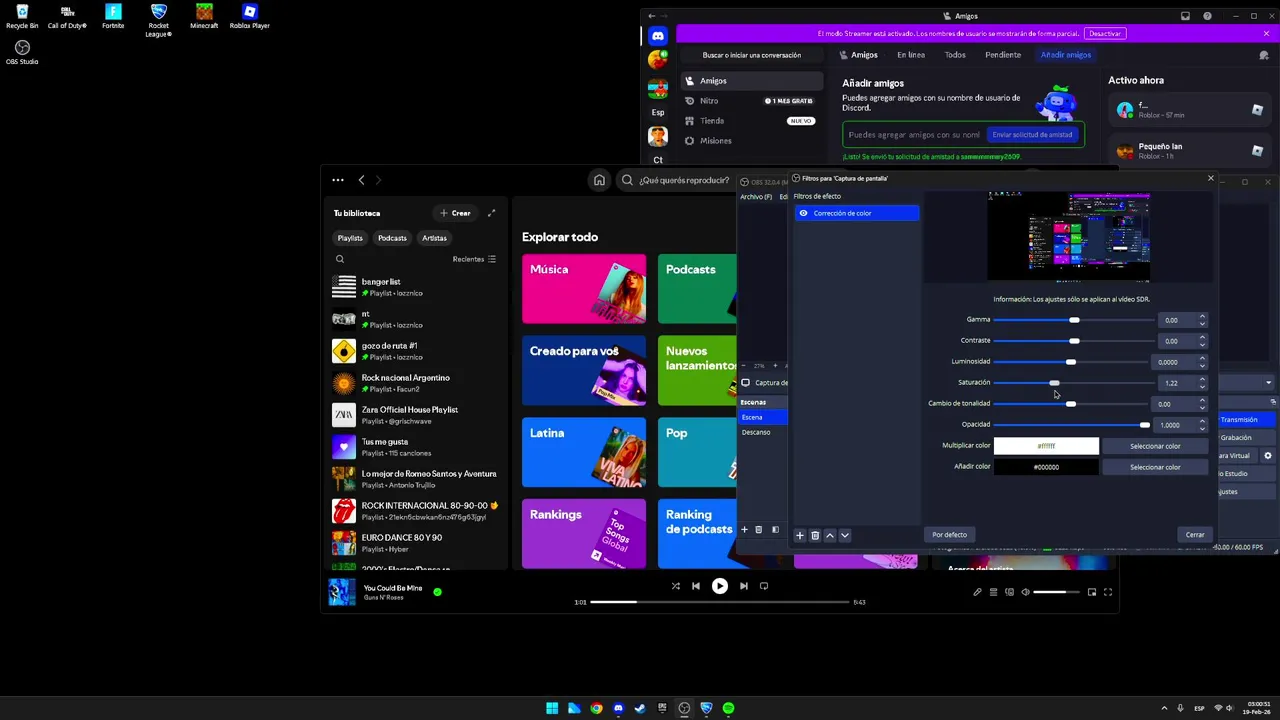The image size is (1280, 720).
Task: Open the Esp server in Discord
Action: [x=658, y=112]
